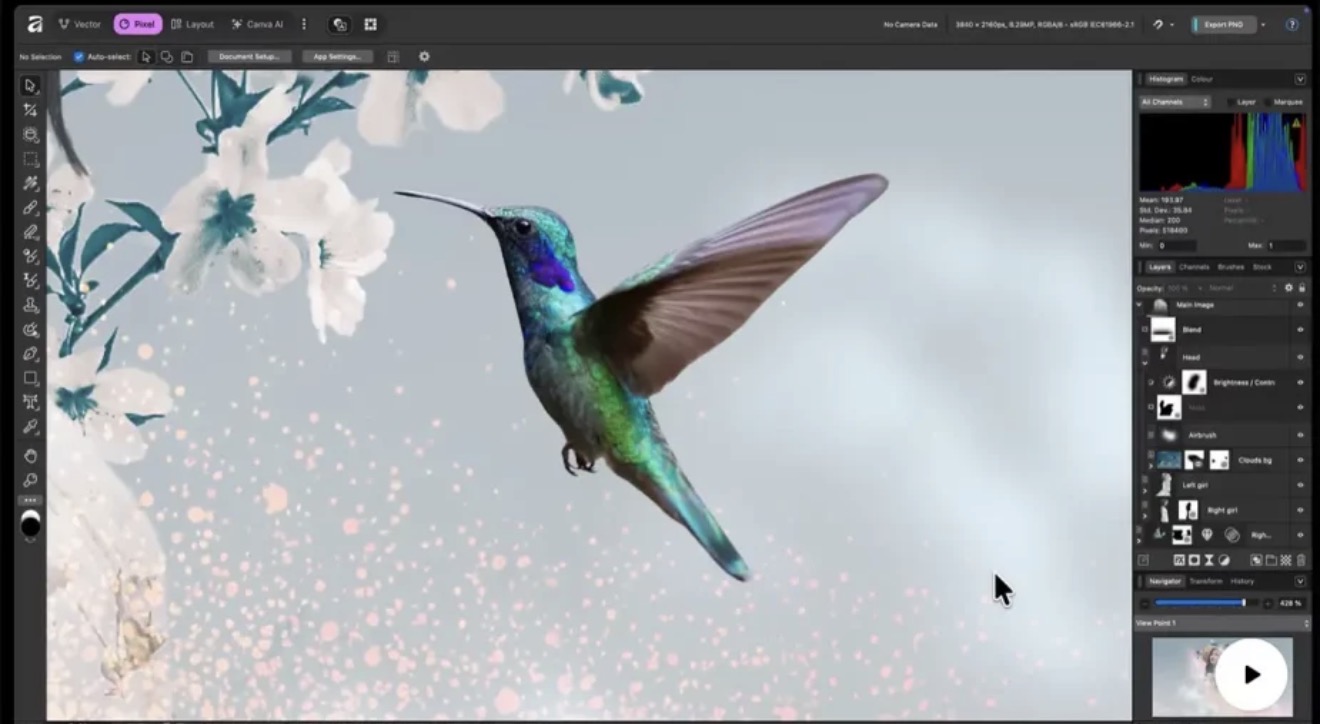Switch to the Channels tab
Image resolution: width=1320 pixels, height=724 pixels.
coord(1196,267)
